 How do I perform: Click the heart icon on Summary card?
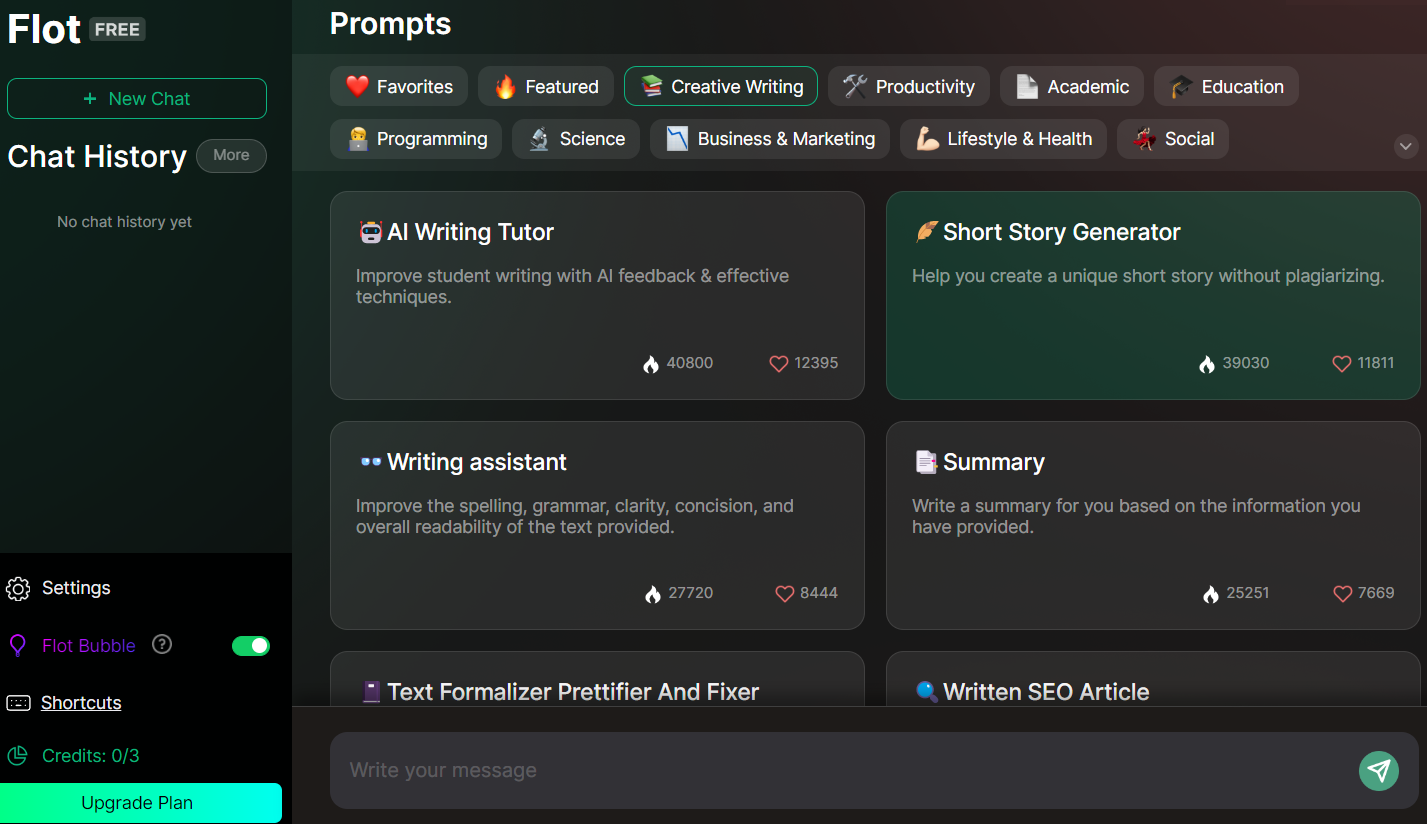(x=1342, y=594)
